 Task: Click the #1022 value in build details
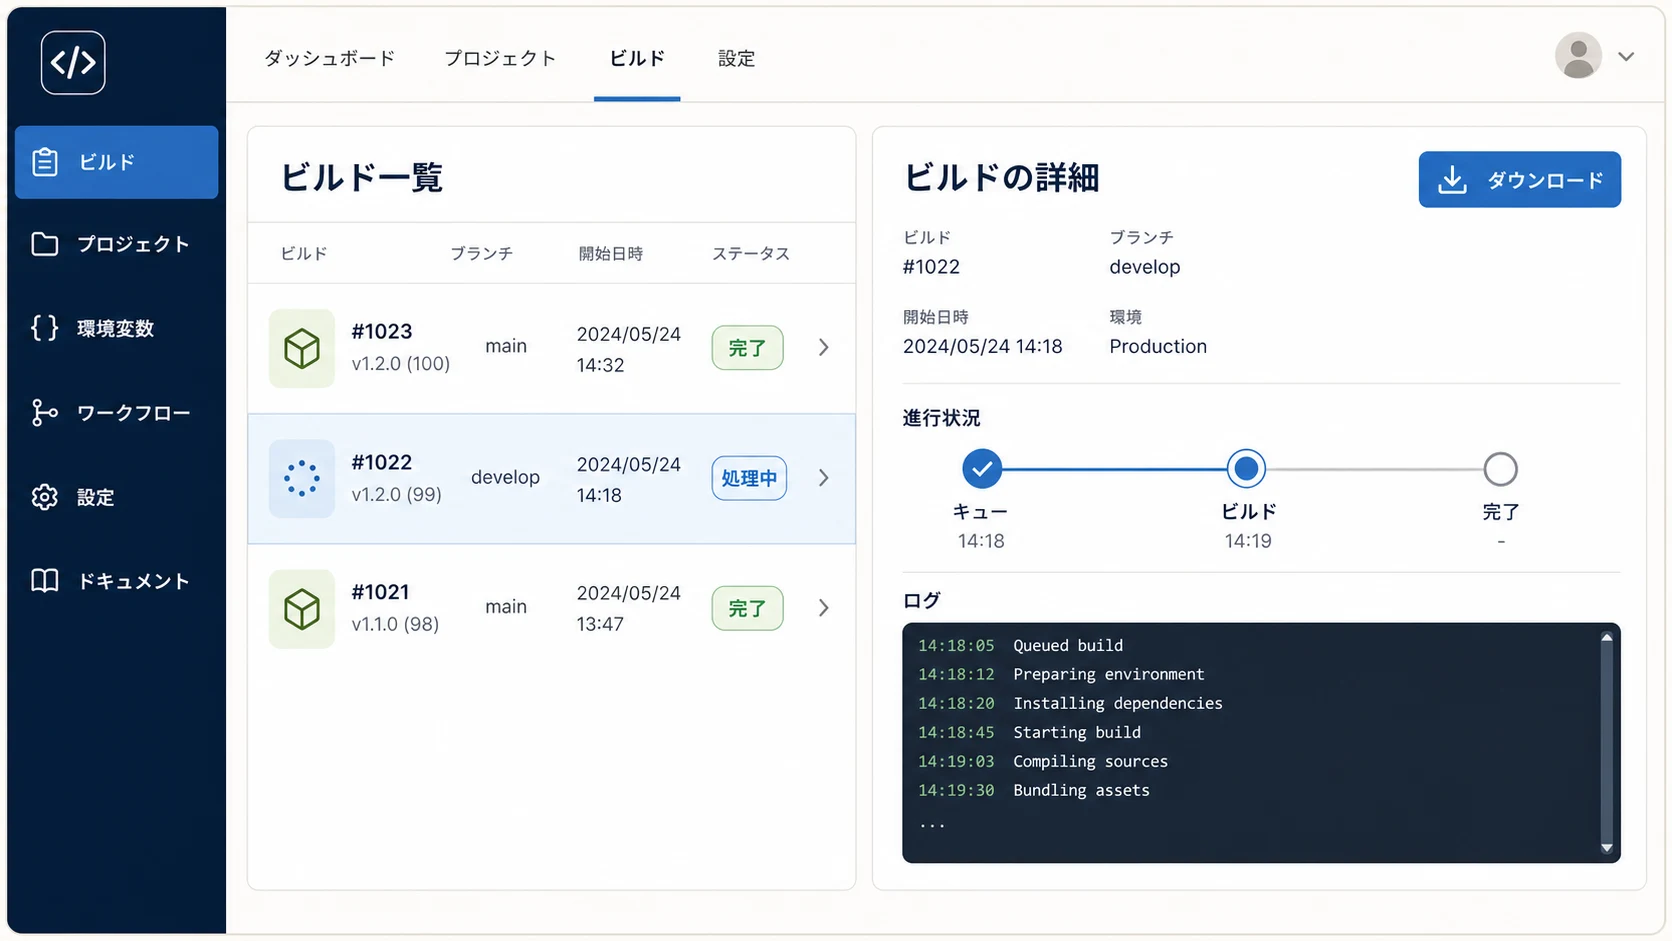931,267
